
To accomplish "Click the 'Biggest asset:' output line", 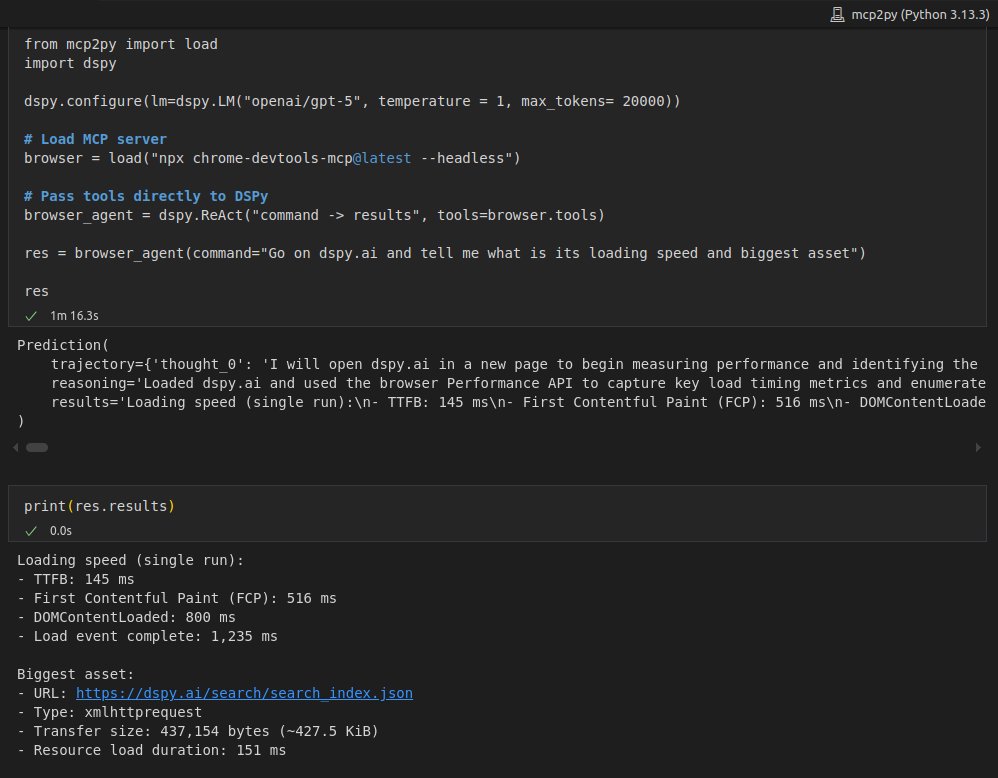I will (75, 674).
